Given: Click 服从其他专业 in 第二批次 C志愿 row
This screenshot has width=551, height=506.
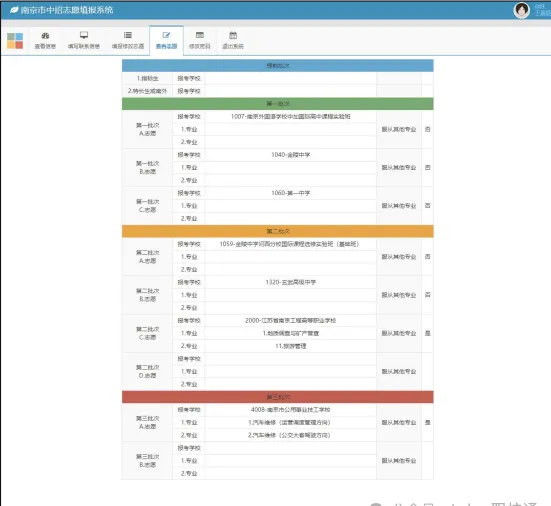Looking at the screenshot, I should click(399, 333).
